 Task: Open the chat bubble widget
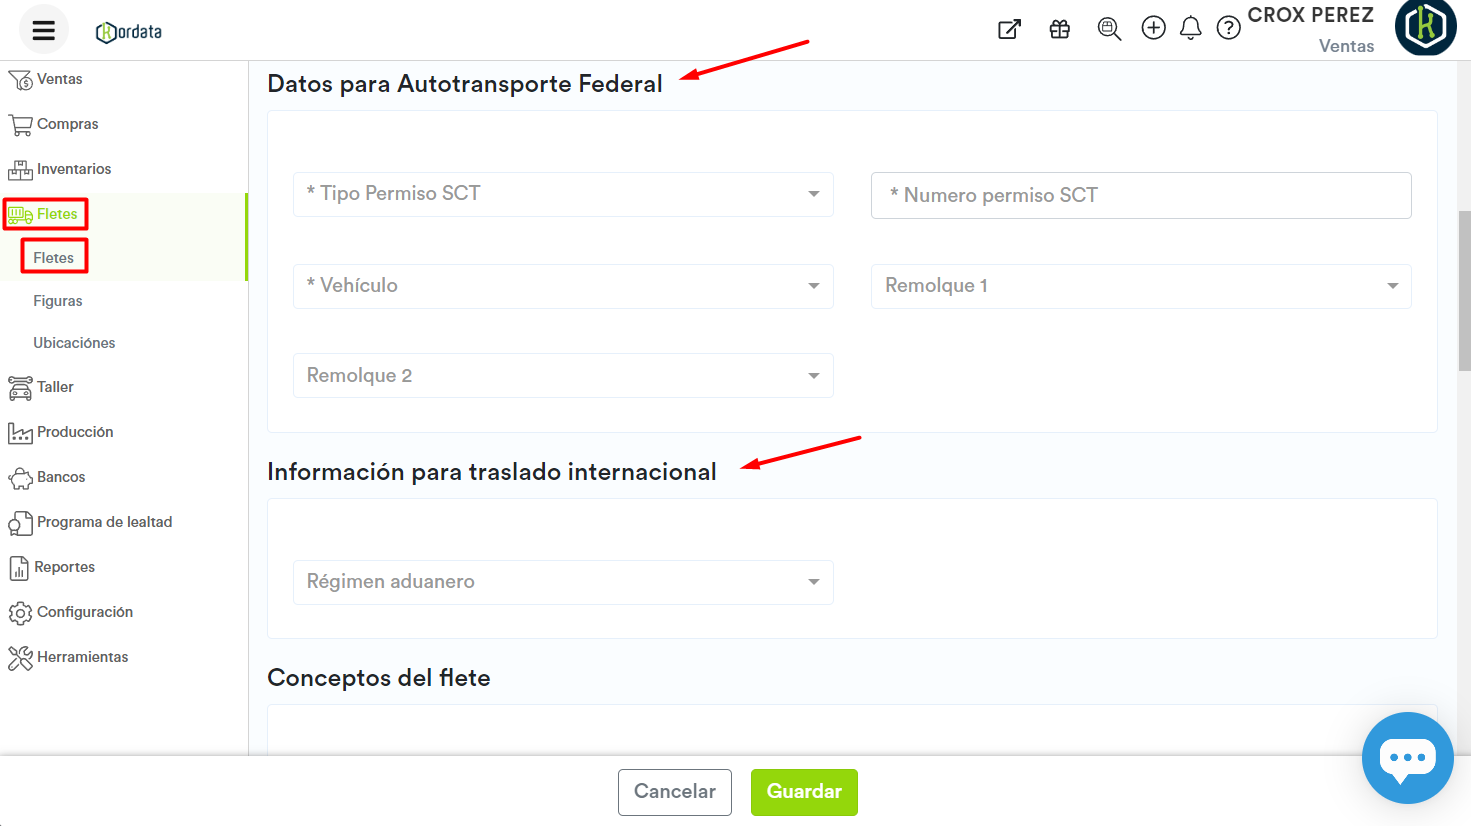[x=1407, y=757]
